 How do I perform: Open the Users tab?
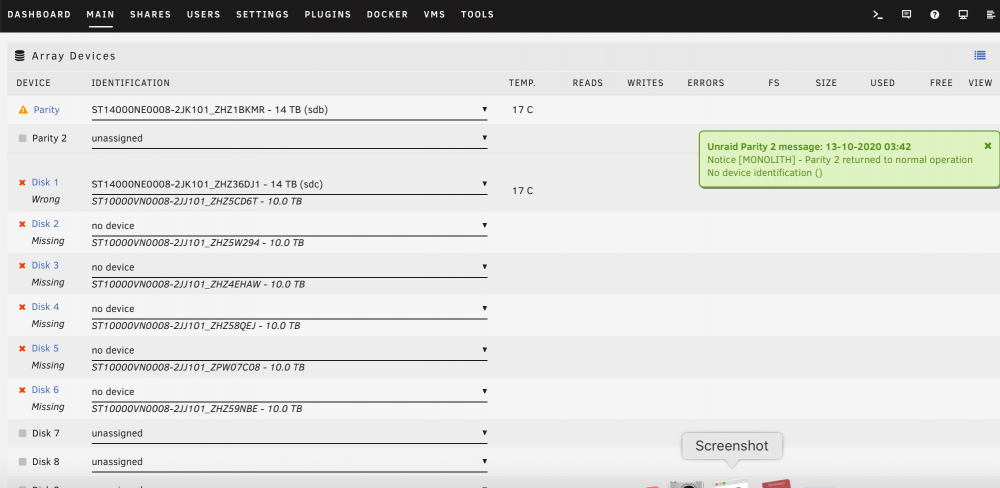(203, 15)
